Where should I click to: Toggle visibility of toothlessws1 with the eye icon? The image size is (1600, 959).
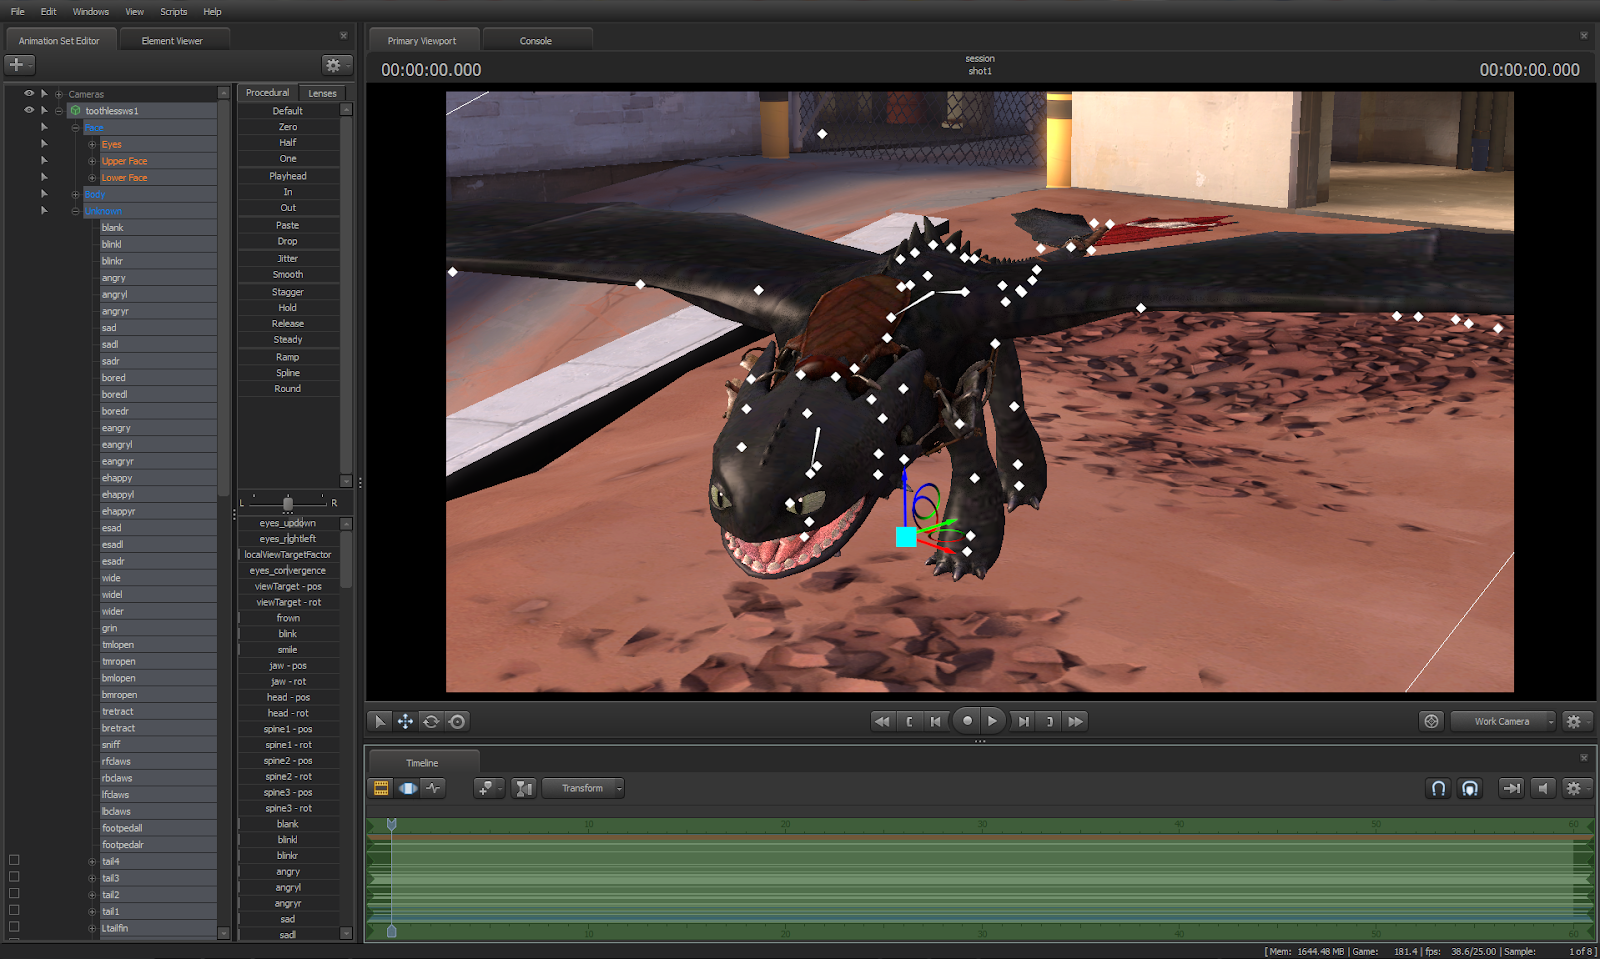[28, 110]
